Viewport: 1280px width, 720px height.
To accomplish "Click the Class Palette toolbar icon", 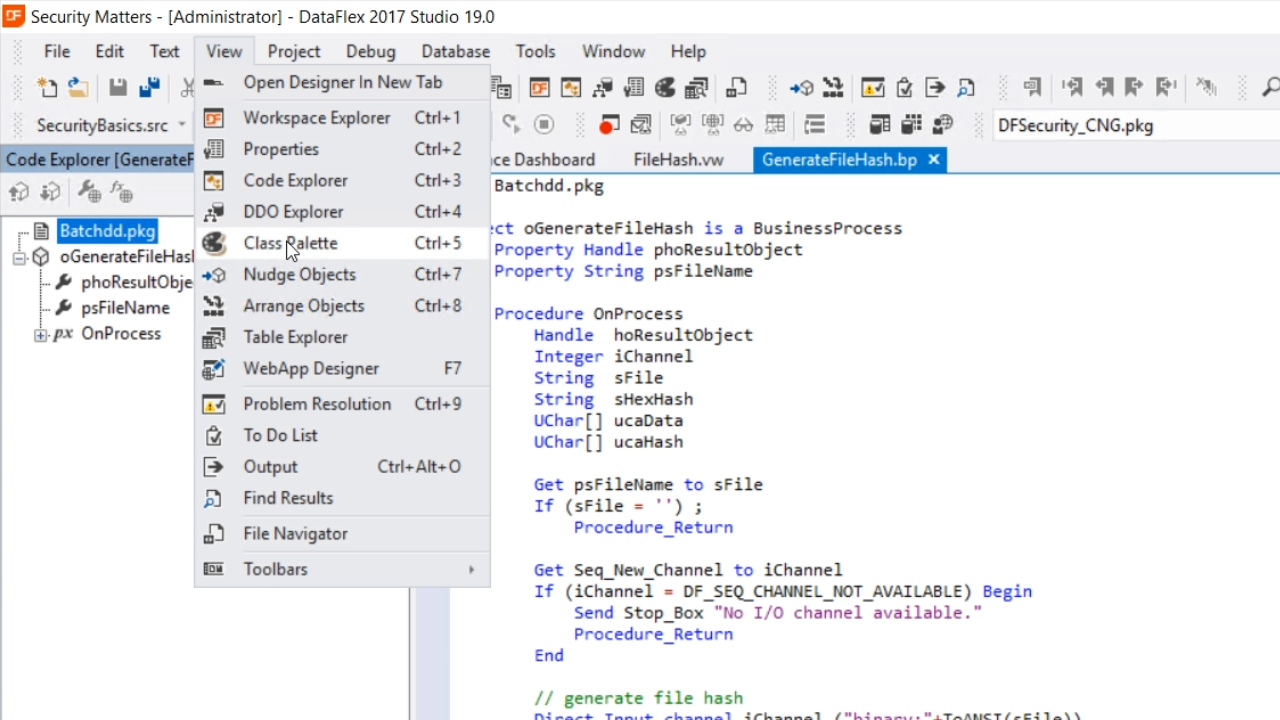I will click(x=665, y=88).
